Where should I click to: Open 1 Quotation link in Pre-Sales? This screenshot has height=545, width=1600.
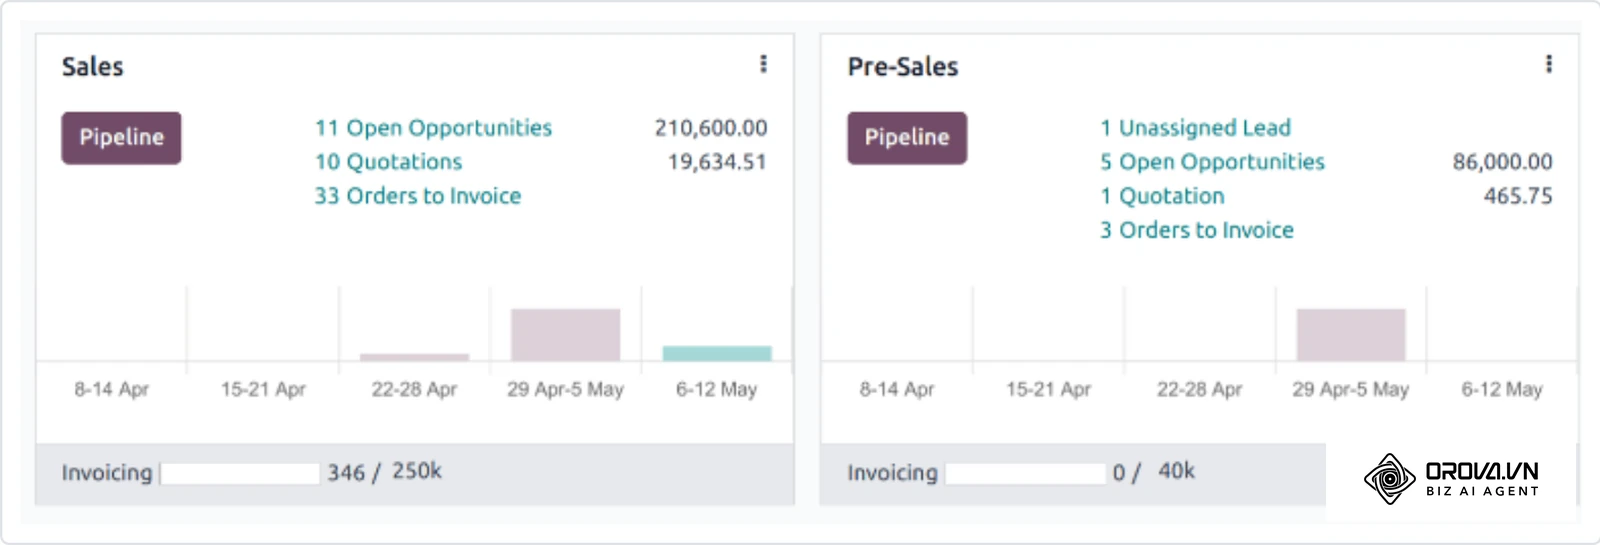(1162, 196)
